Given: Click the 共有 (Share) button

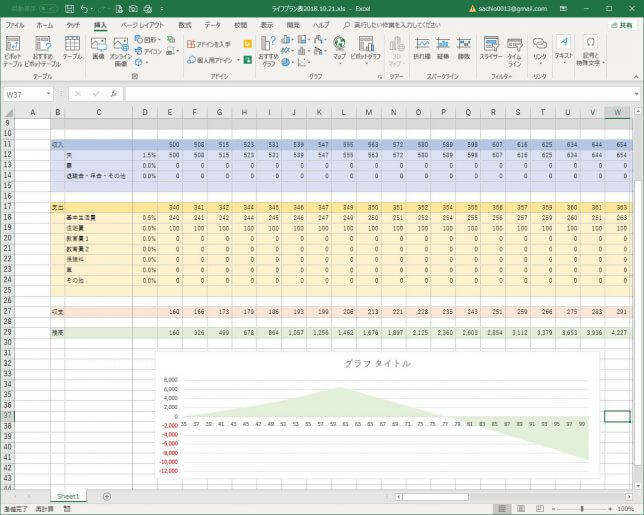Looking at the screenshot, I should [622, 25].
